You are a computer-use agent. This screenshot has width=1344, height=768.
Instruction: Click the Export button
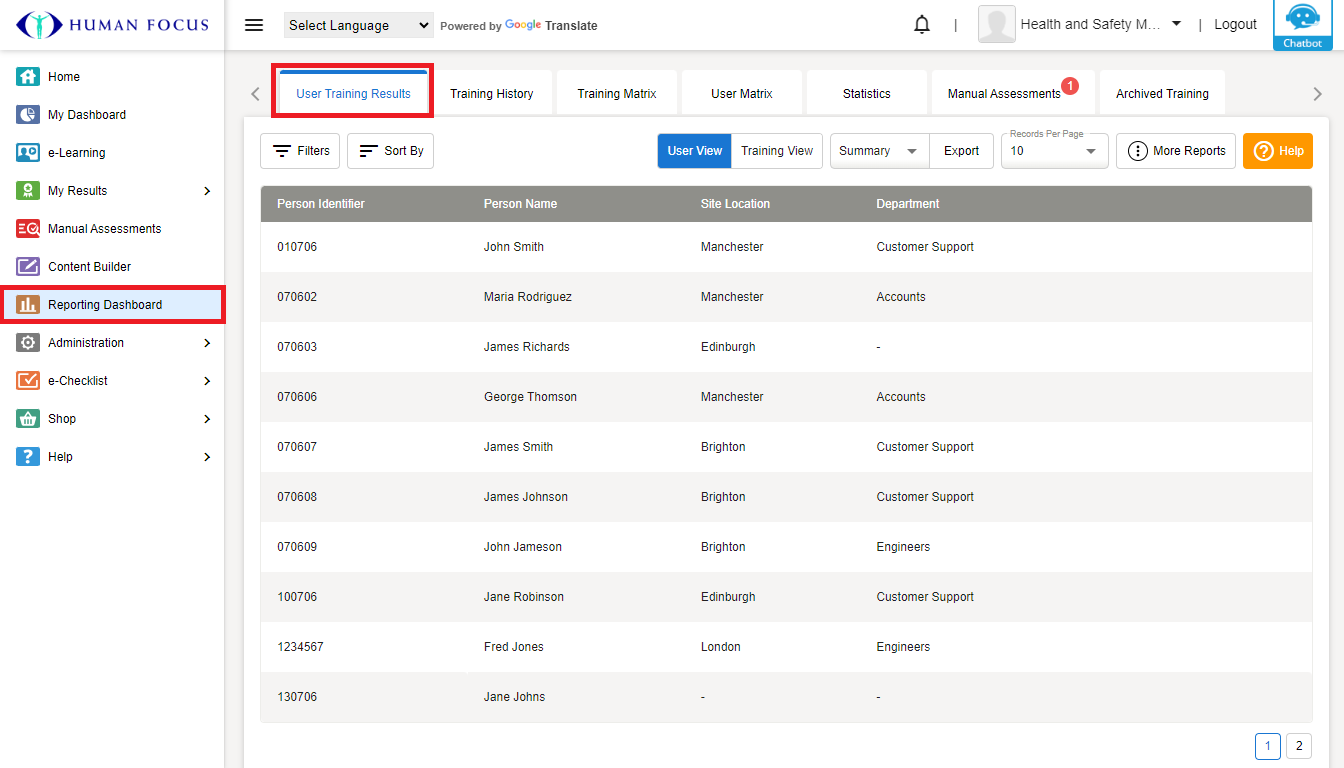click(961, 151)
